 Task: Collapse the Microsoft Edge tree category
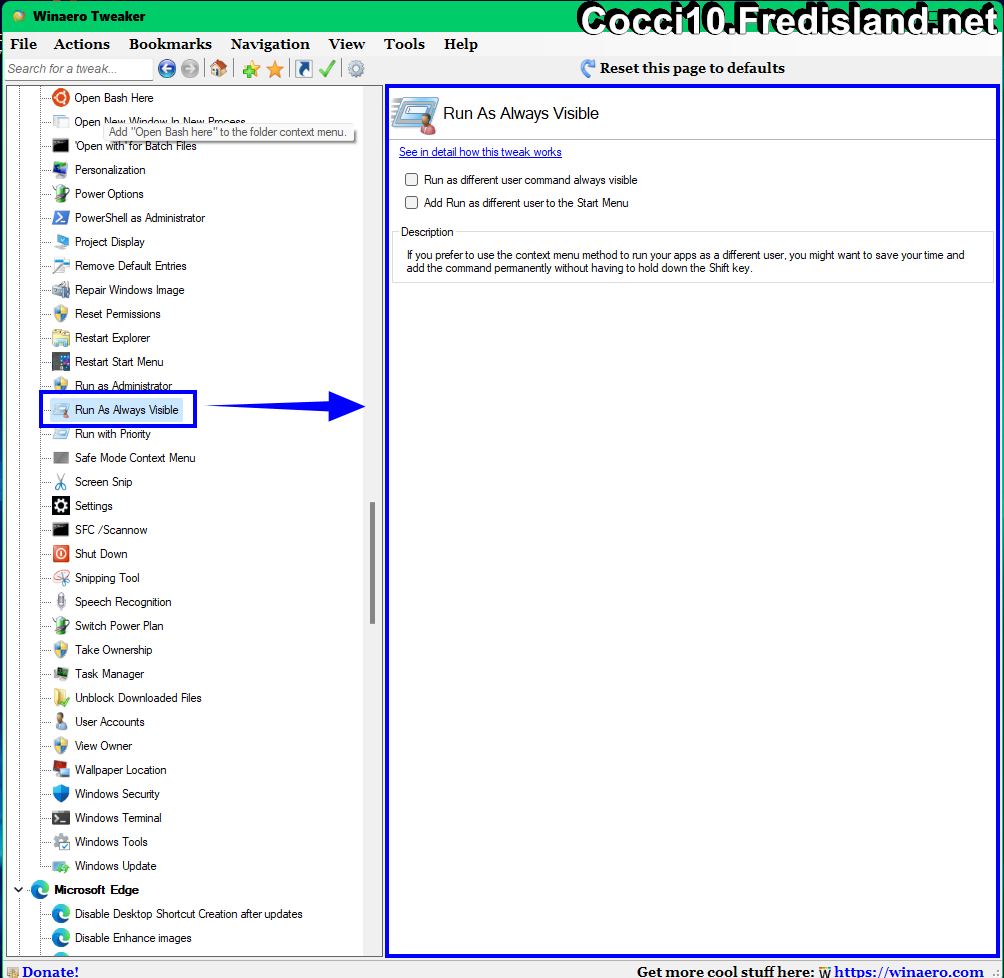coord(18,890)
